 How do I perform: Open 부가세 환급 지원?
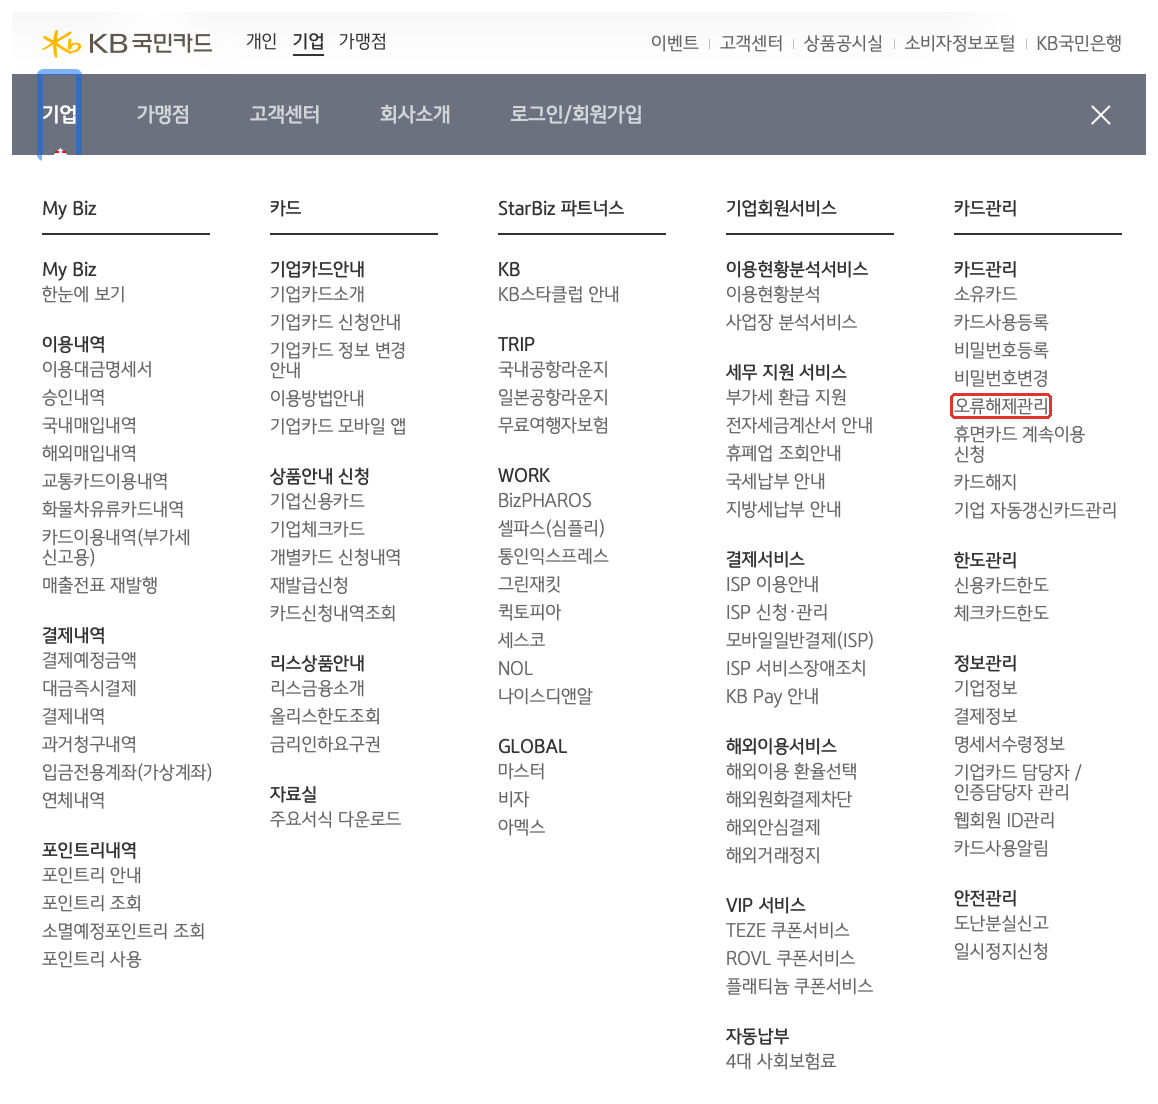pyautogui.click(x=786, y=397)
